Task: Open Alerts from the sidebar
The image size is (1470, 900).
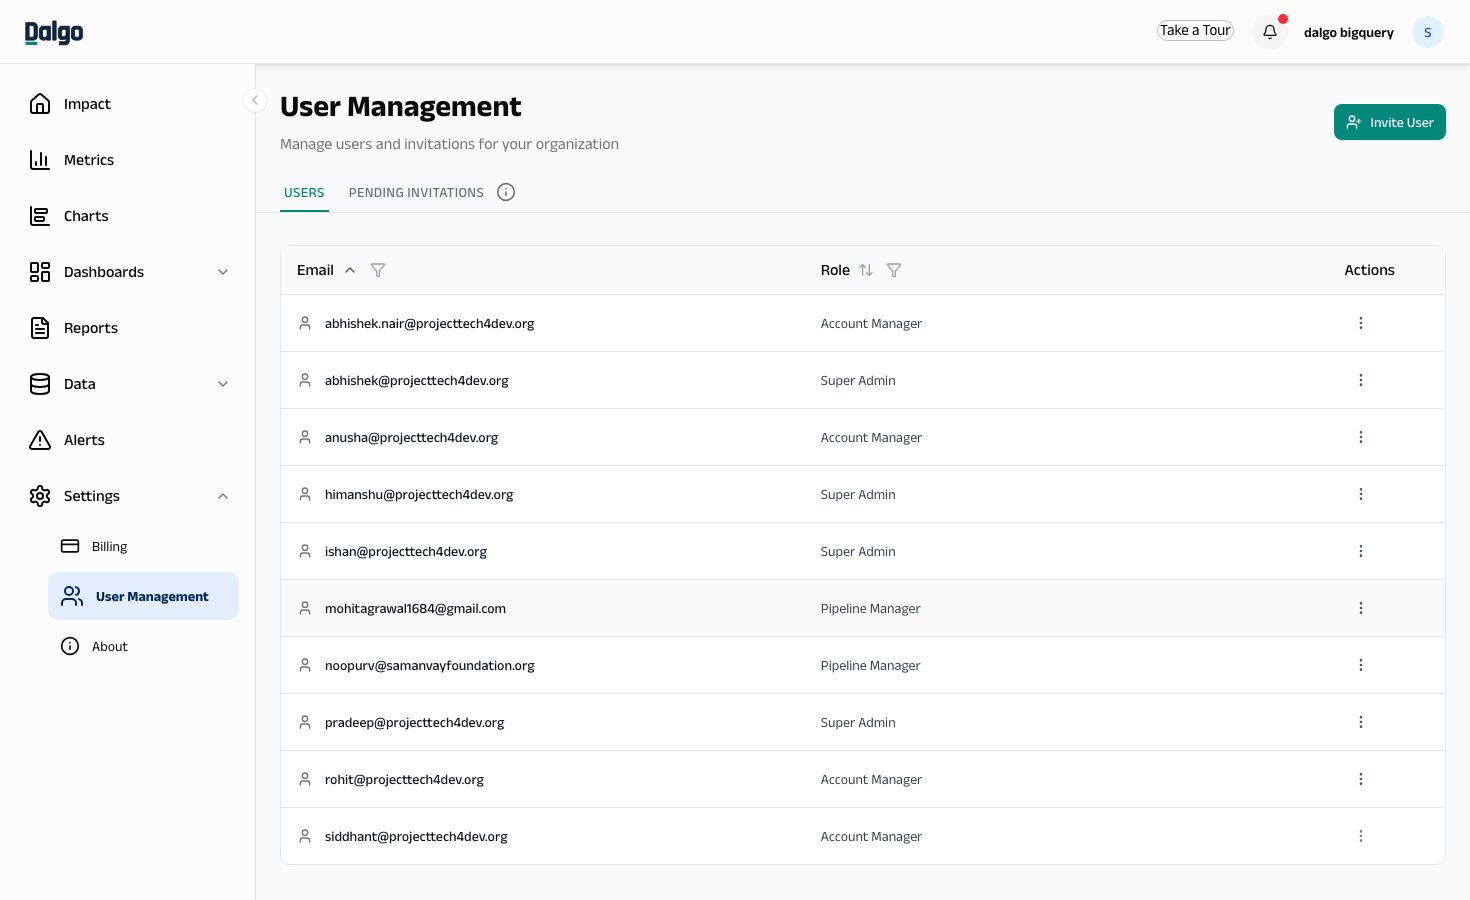Action: (127, 440)
